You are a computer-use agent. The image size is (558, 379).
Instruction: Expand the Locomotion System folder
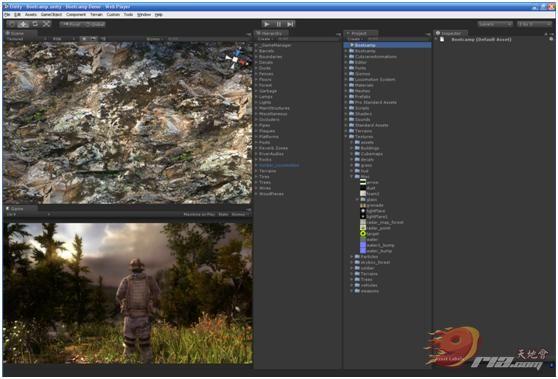pyautogui.click(x=346, y=80)
